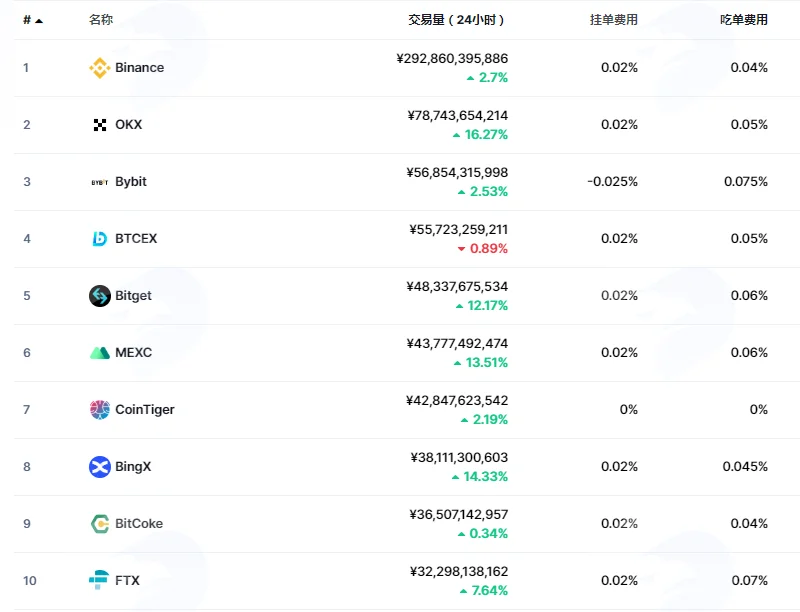The height and width of the screenshot is (612, 800).
Task: Click FTX's 0.07% taker fee
Action: coord(749,581)
